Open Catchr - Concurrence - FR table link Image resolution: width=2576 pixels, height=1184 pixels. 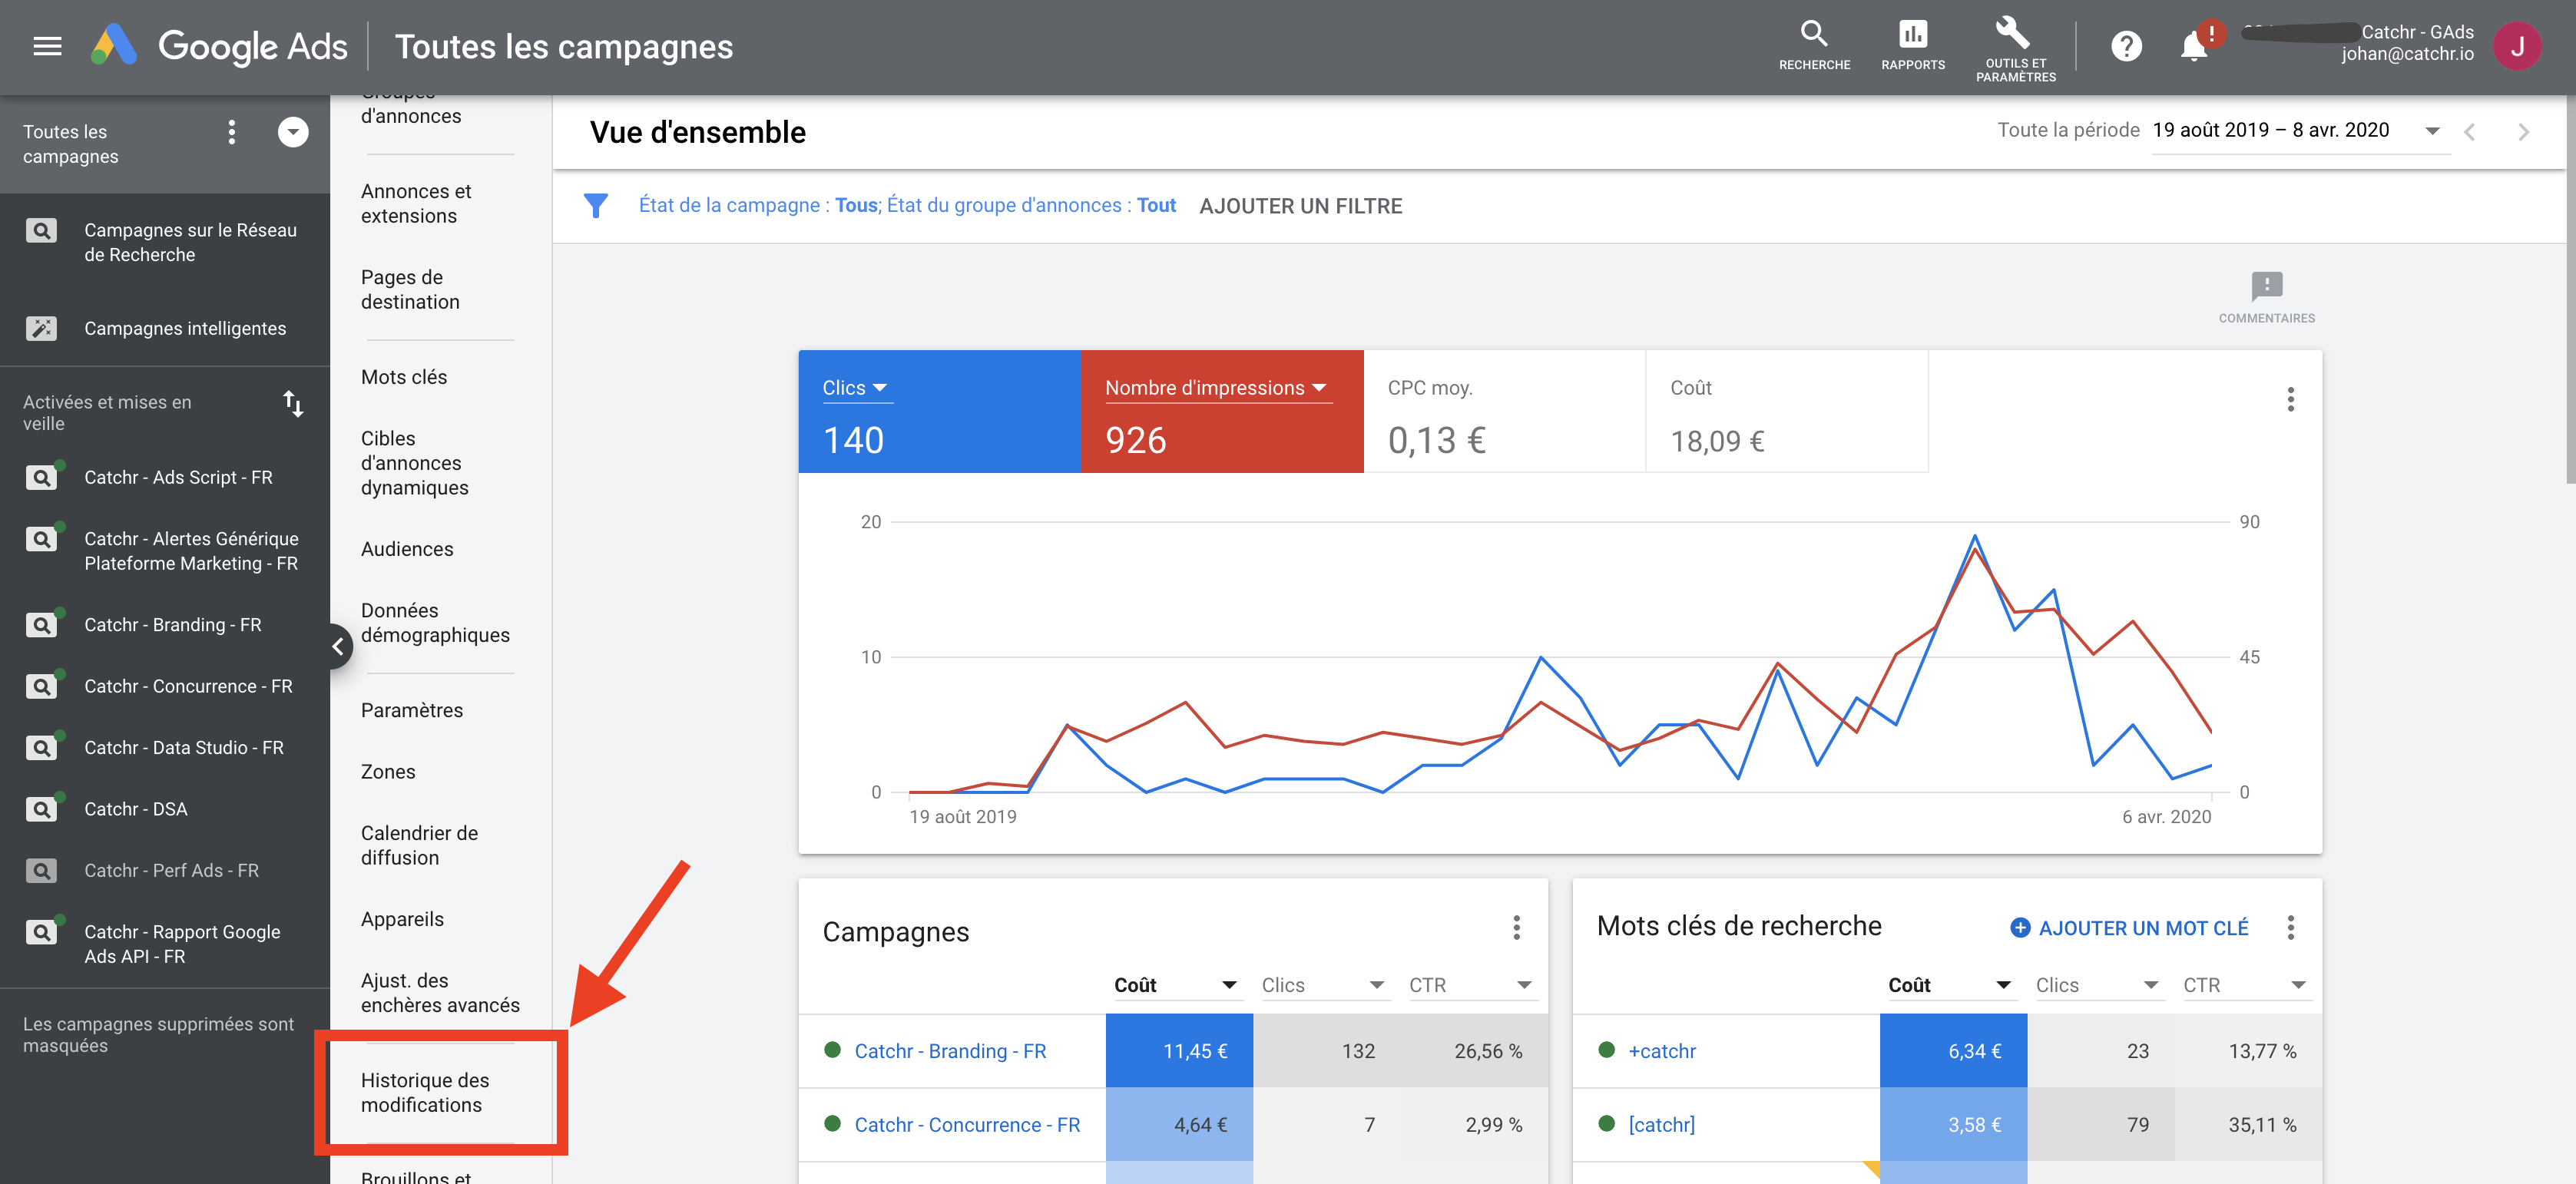[967, 1125]
